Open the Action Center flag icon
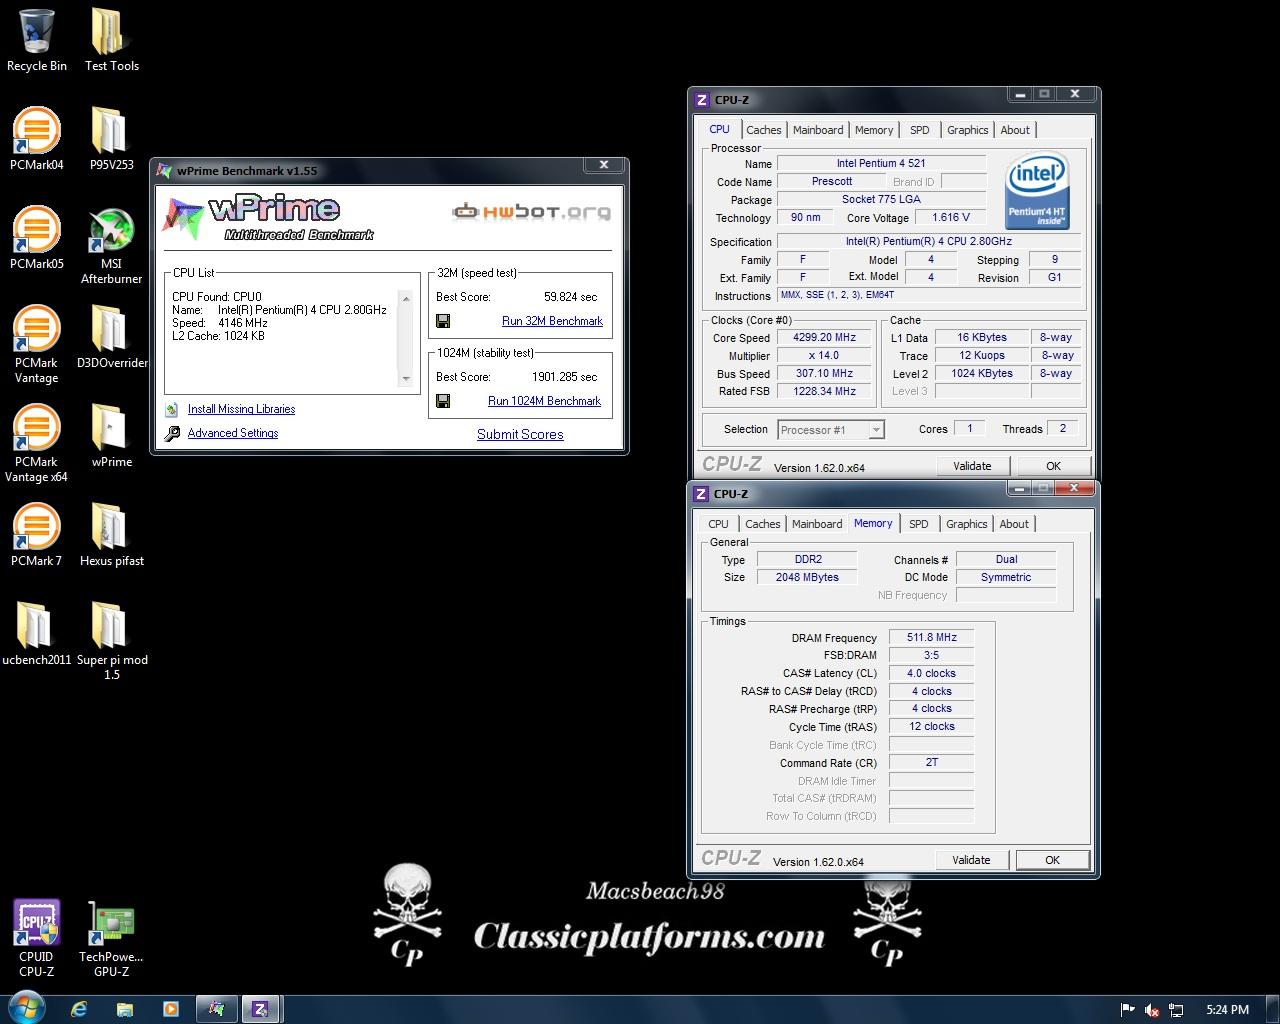The image size is (1280, 1024). click(1127, 1010)
